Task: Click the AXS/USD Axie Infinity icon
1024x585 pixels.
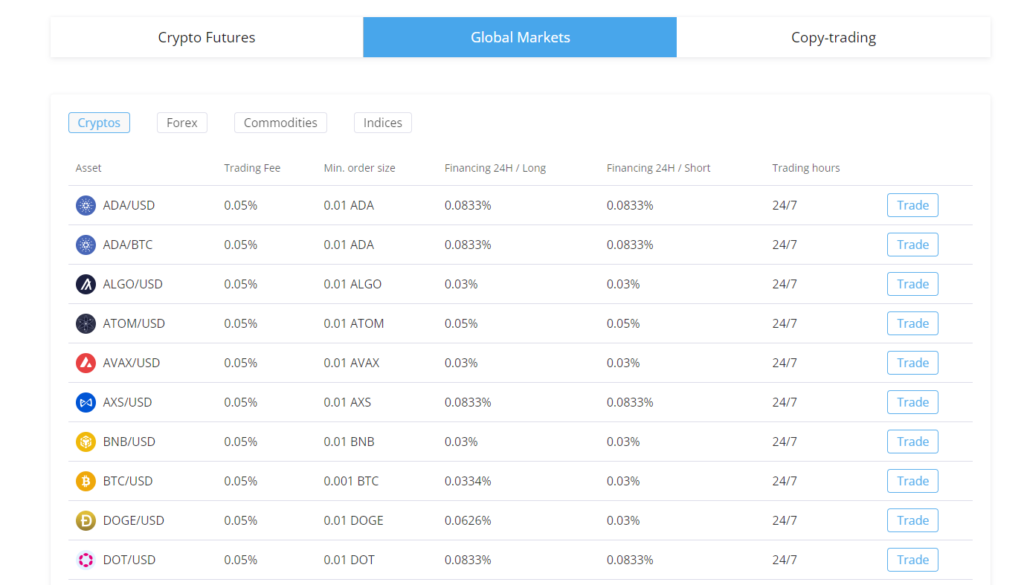Action: pyautogui.click(x=85, y=402)
